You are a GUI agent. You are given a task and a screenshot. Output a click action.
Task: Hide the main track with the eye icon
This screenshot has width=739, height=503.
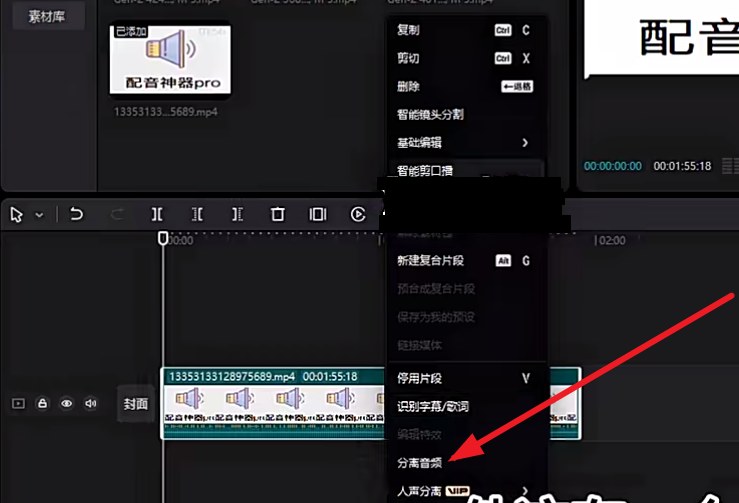coord(66,404)
